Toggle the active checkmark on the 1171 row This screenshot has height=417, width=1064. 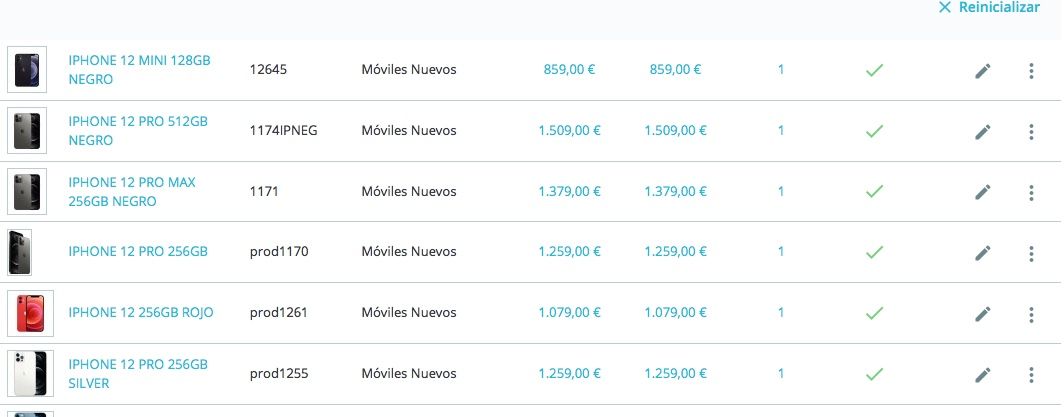tap(874, 192)
